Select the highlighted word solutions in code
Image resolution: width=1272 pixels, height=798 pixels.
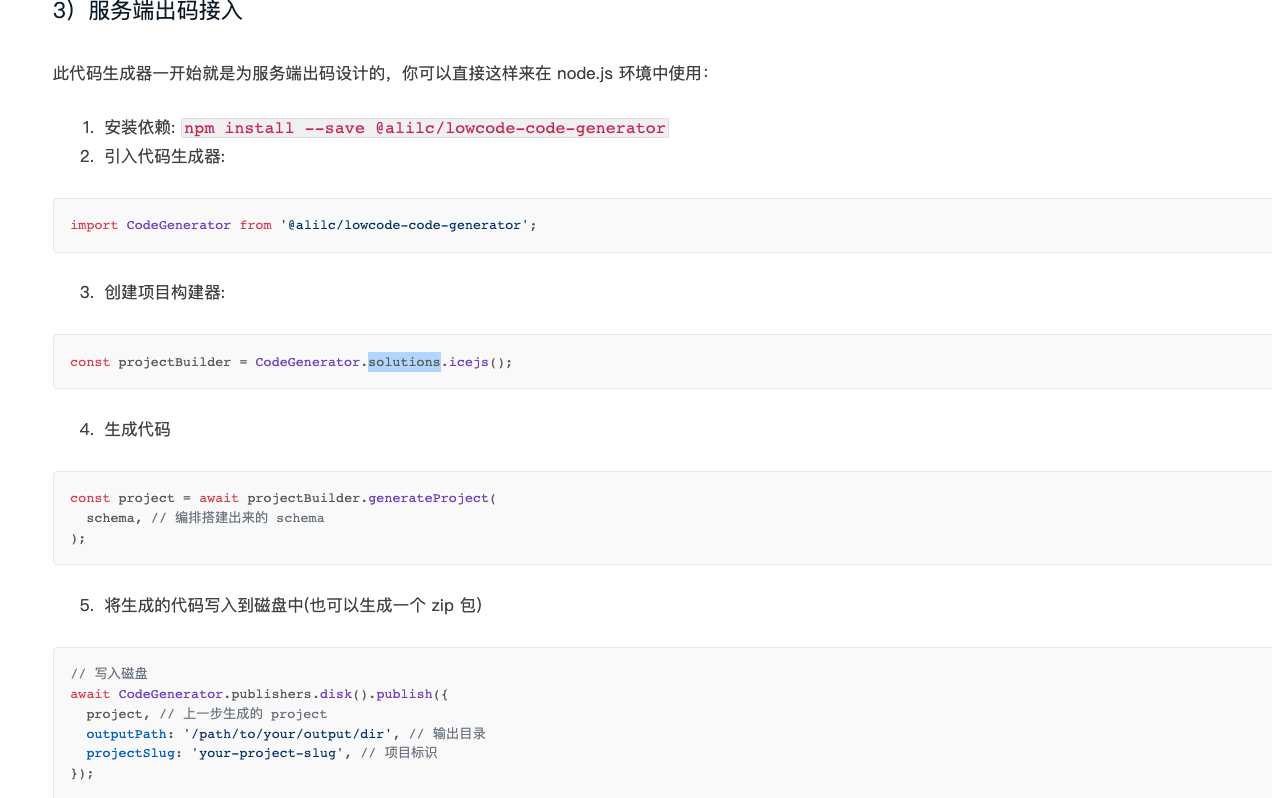click(x=404, y=361)
